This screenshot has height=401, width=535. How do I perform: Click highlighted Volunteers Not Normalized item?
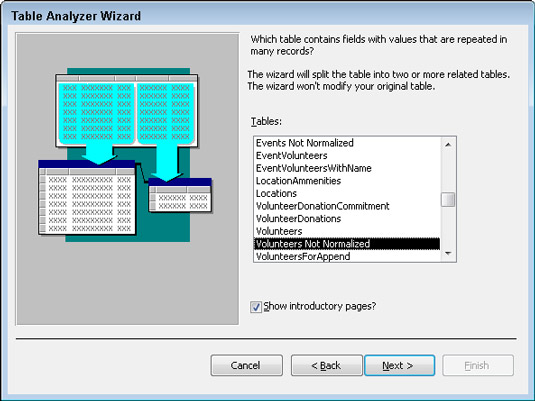347,244
